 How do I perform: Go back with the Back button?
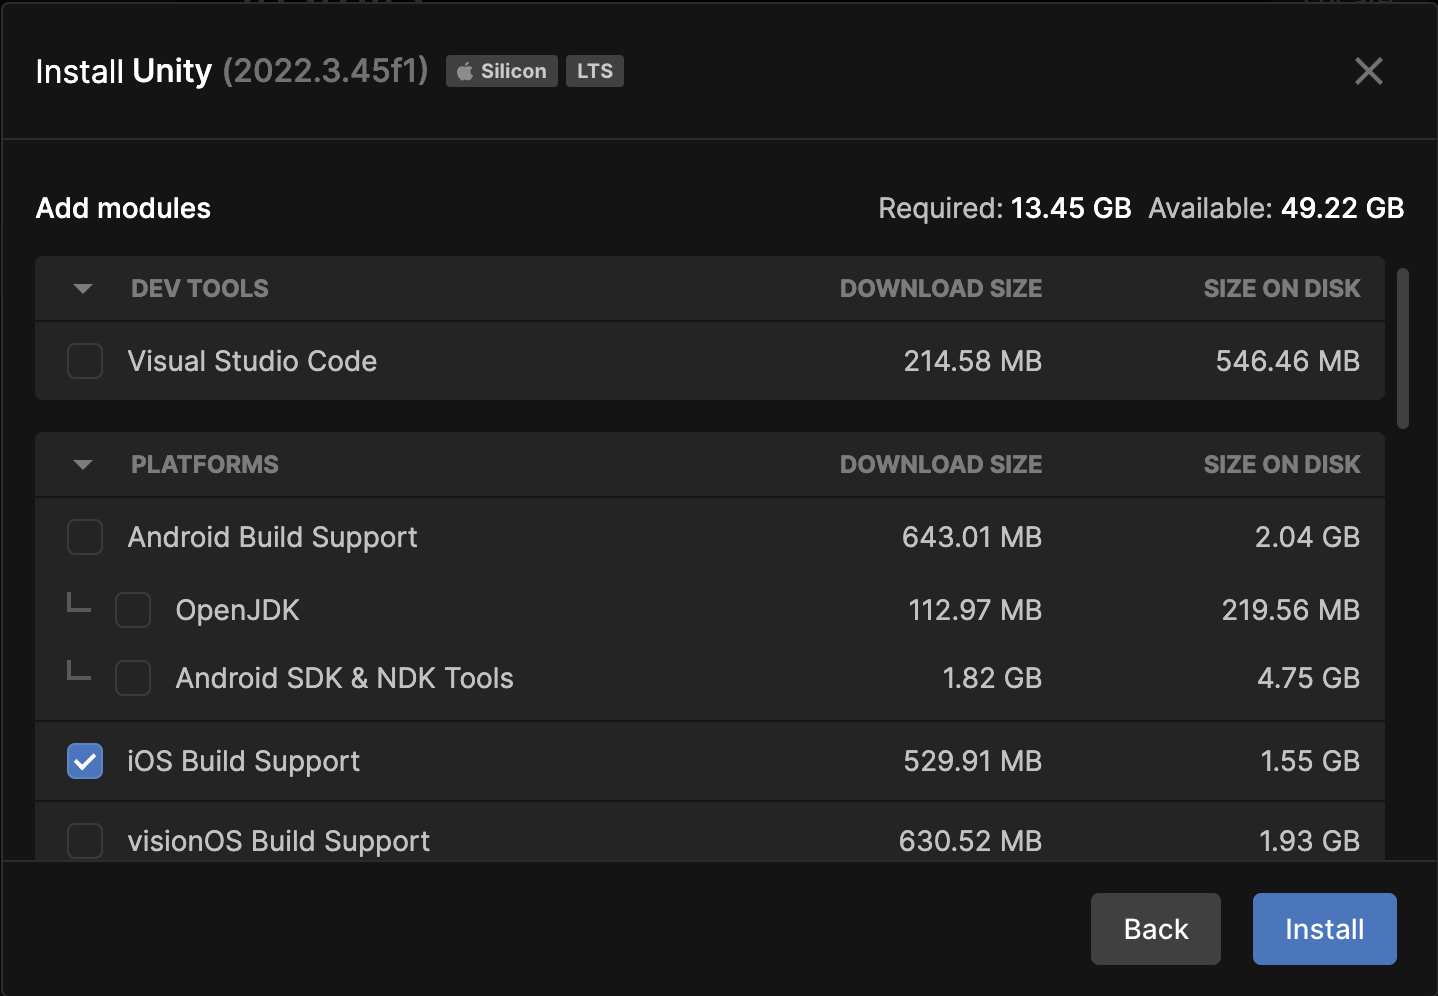coord(1155,929)
